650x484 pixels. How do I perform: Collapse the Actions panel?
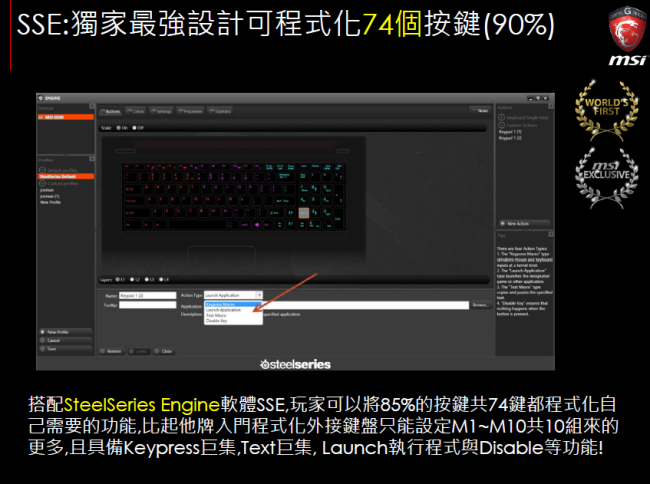click(x=551, y=106)
